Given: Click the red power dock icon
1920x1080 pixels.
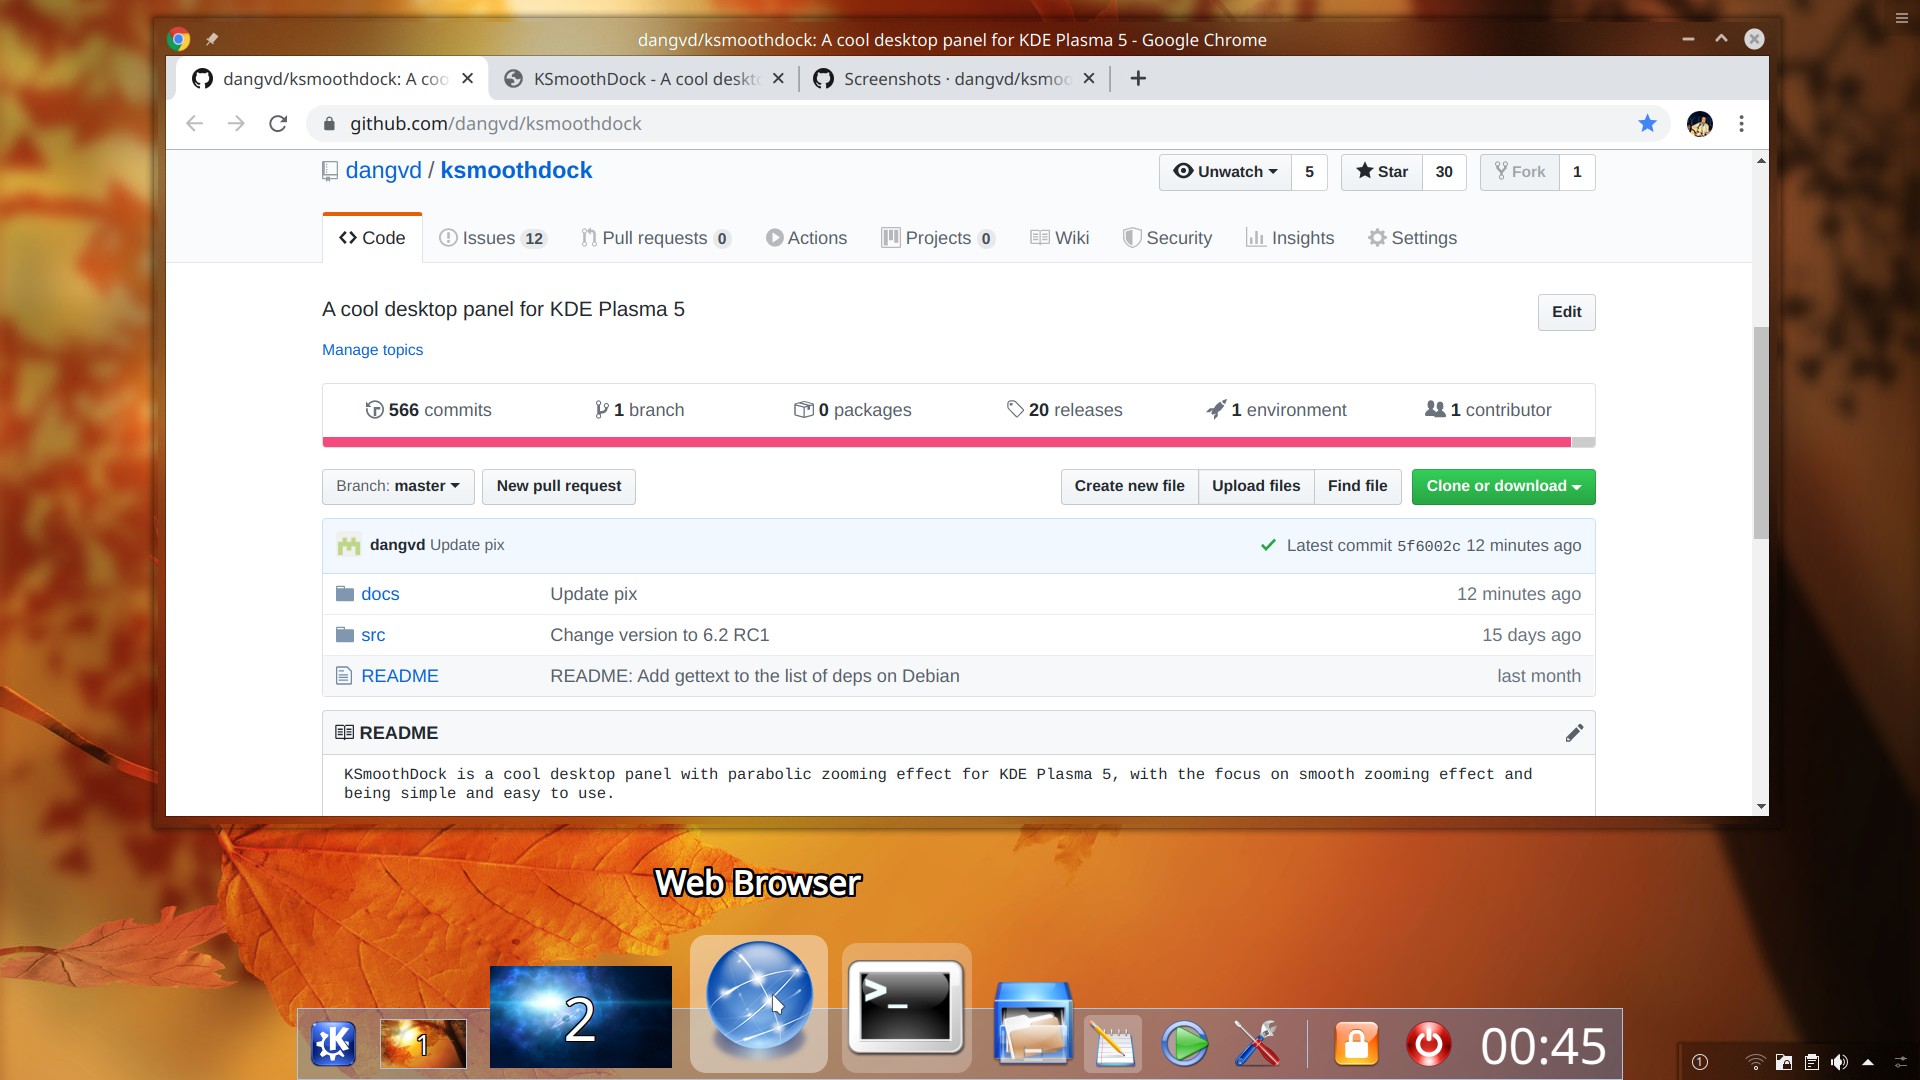Looking at the screenshot, I should 1429,1044.
